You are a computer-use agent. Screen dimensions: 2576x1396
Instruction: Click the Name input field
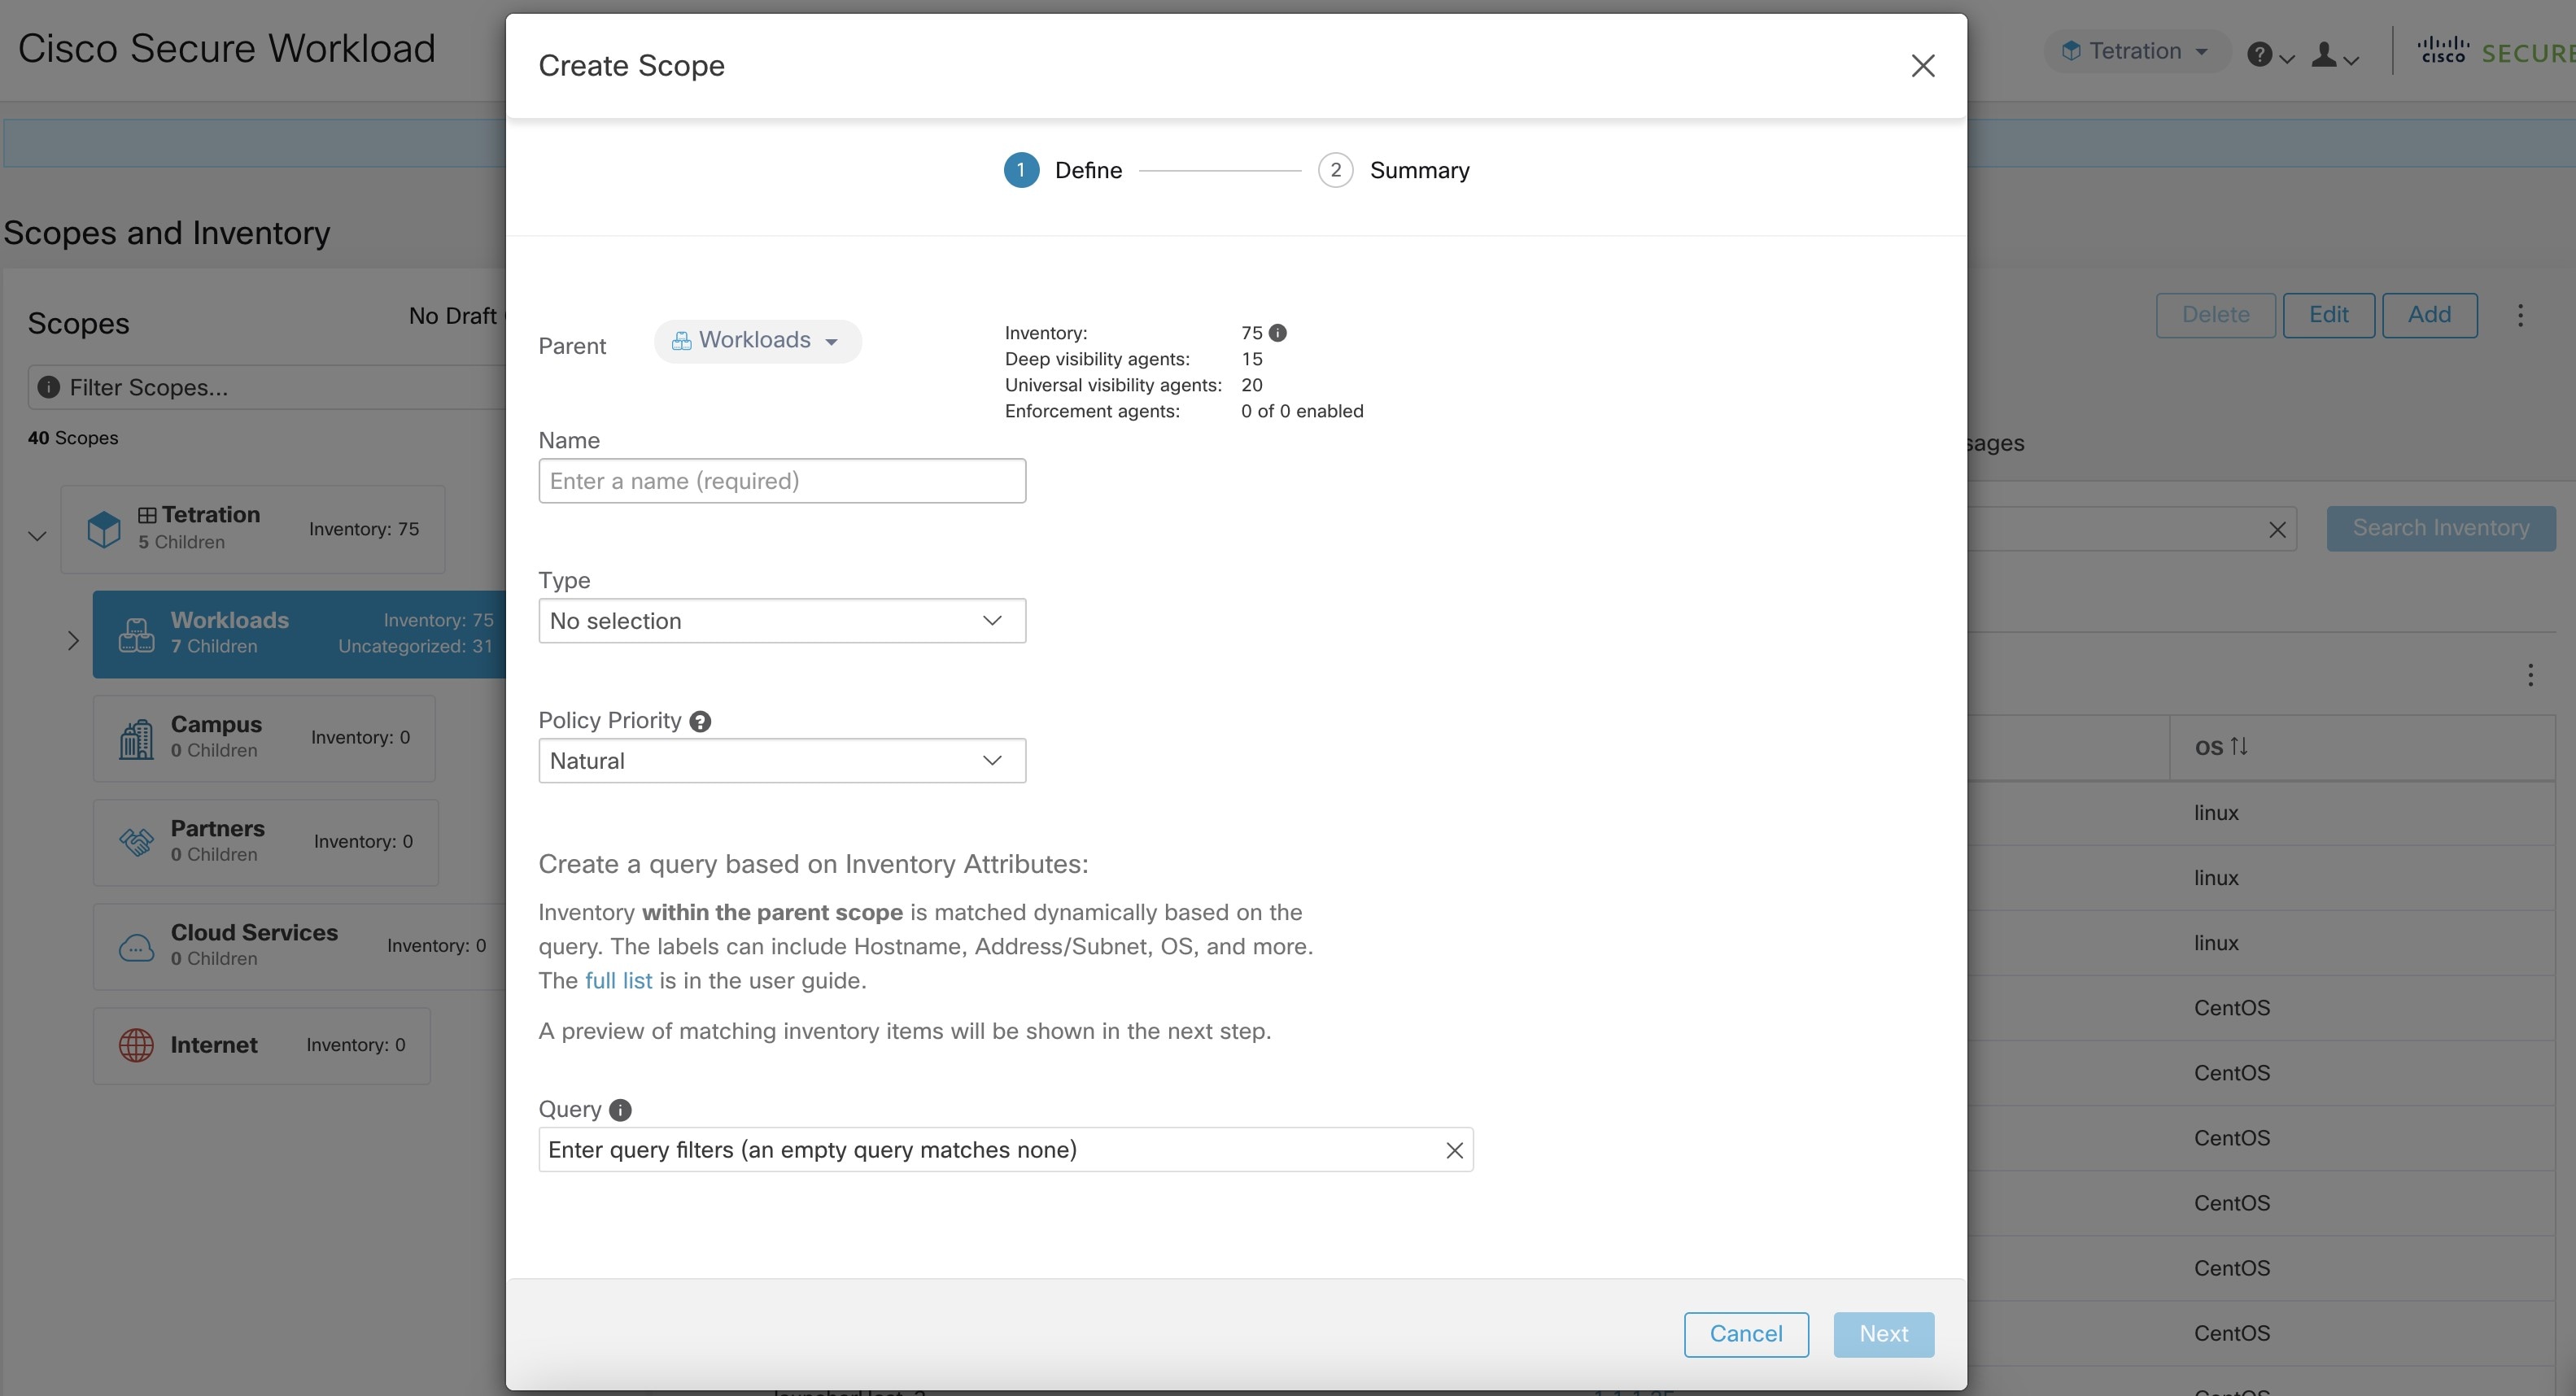coord(782,480)
